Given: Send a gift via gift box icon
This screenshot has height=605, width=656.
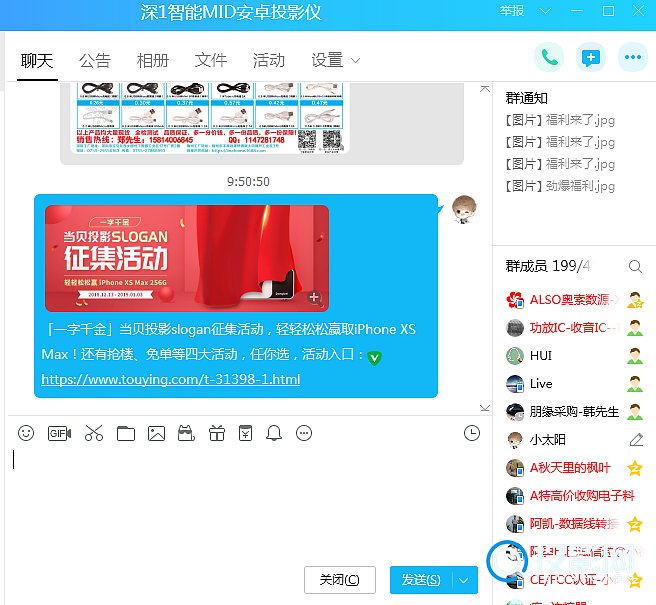Looking at the screenshot, I should [x=217, y=433].
